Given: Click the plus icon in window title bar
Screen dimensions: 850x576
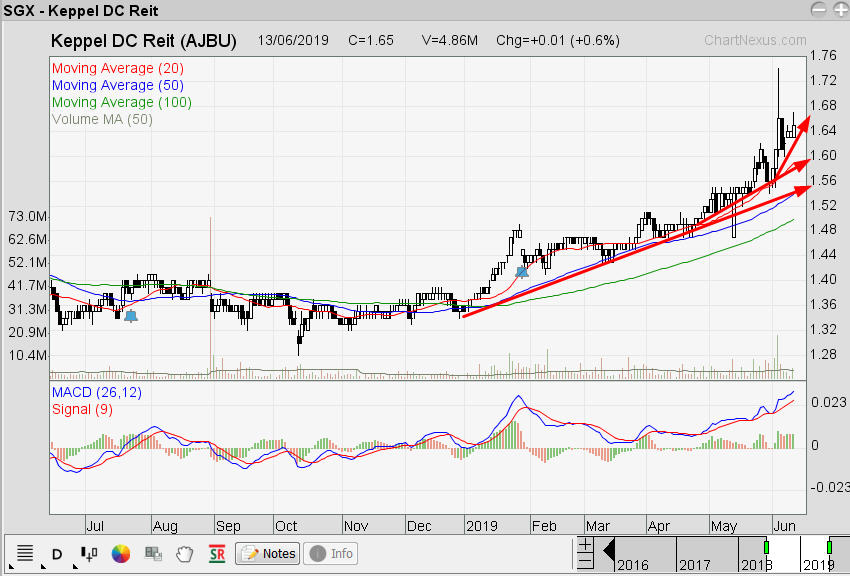Looking at the screenshot, I should 840,9.
